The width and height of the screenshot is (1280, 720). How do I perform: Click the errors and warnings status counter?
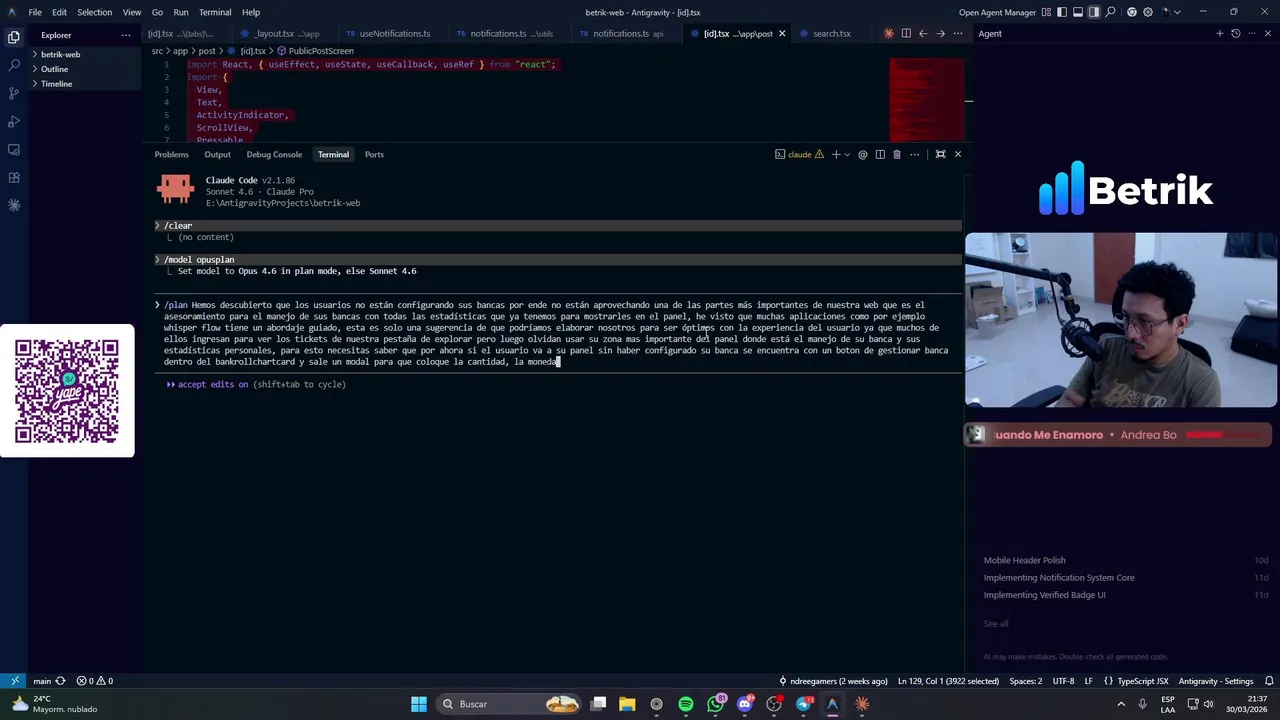[x=95, y=681]
